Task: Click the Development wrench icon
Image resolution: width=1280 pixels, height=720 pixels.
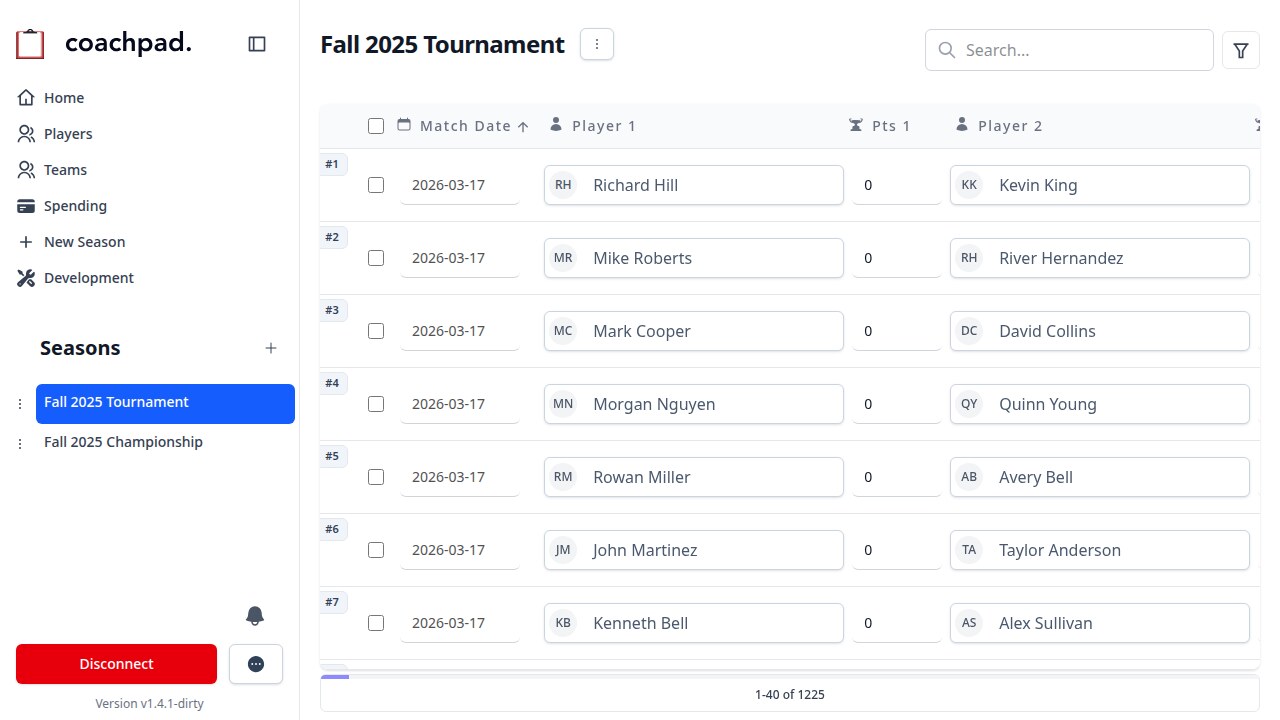Action: click(27, 277)
